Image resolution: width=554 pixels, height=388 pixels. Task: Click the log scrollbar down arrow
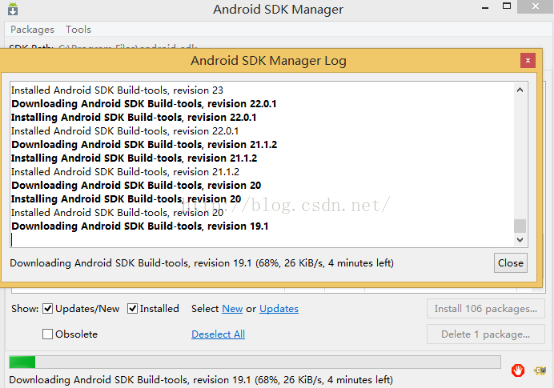pyautogui.click(x=520, y=240)
